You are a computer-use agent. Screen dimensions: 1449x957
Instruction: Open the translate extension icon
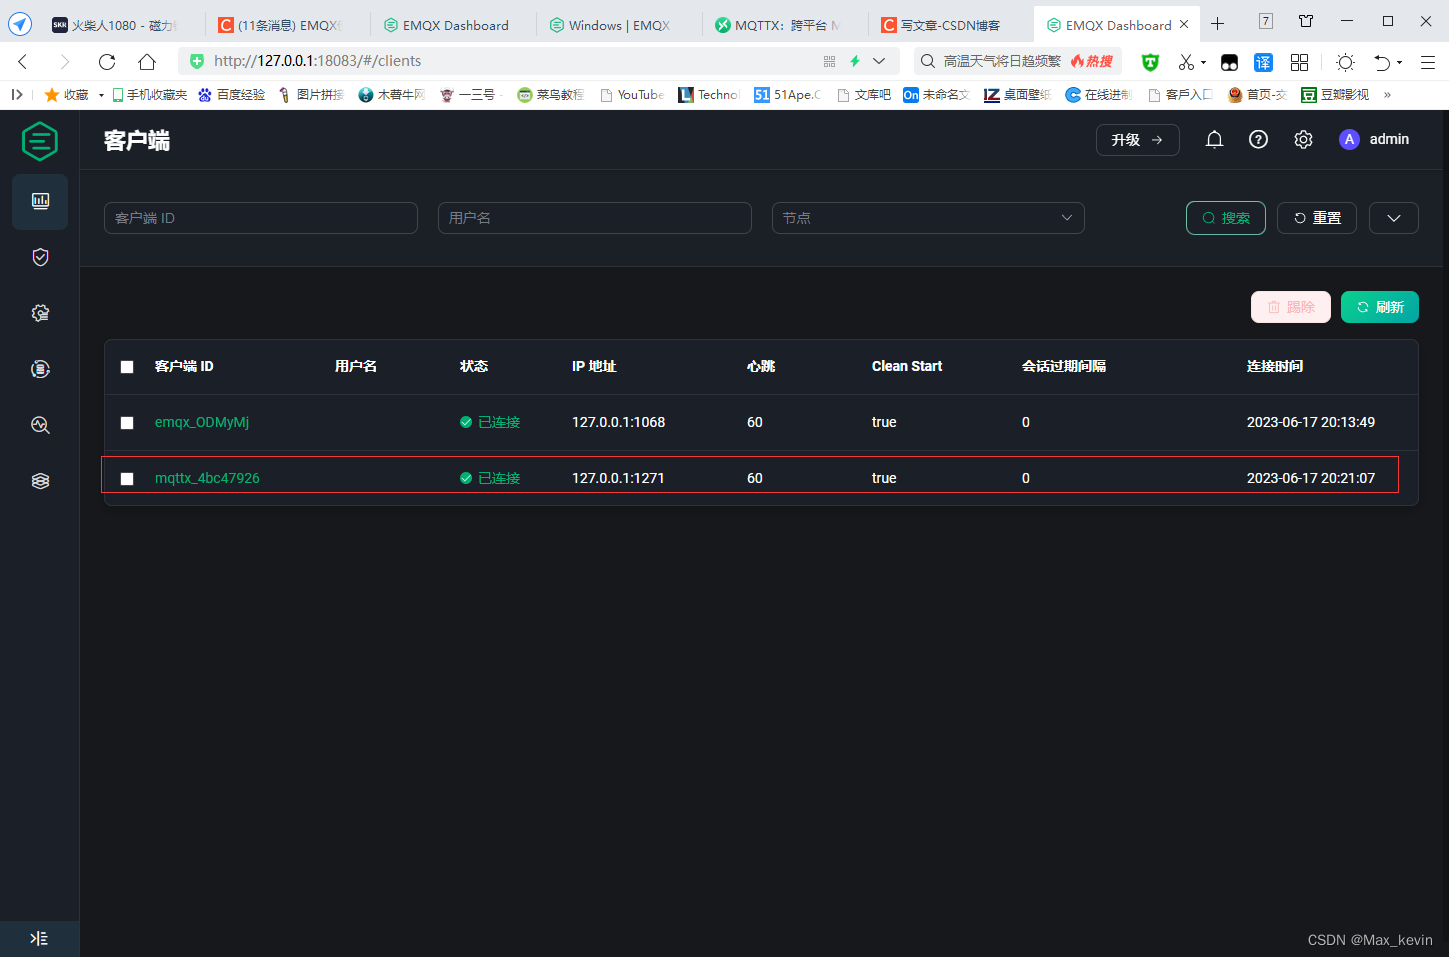tap(1264, 62)
